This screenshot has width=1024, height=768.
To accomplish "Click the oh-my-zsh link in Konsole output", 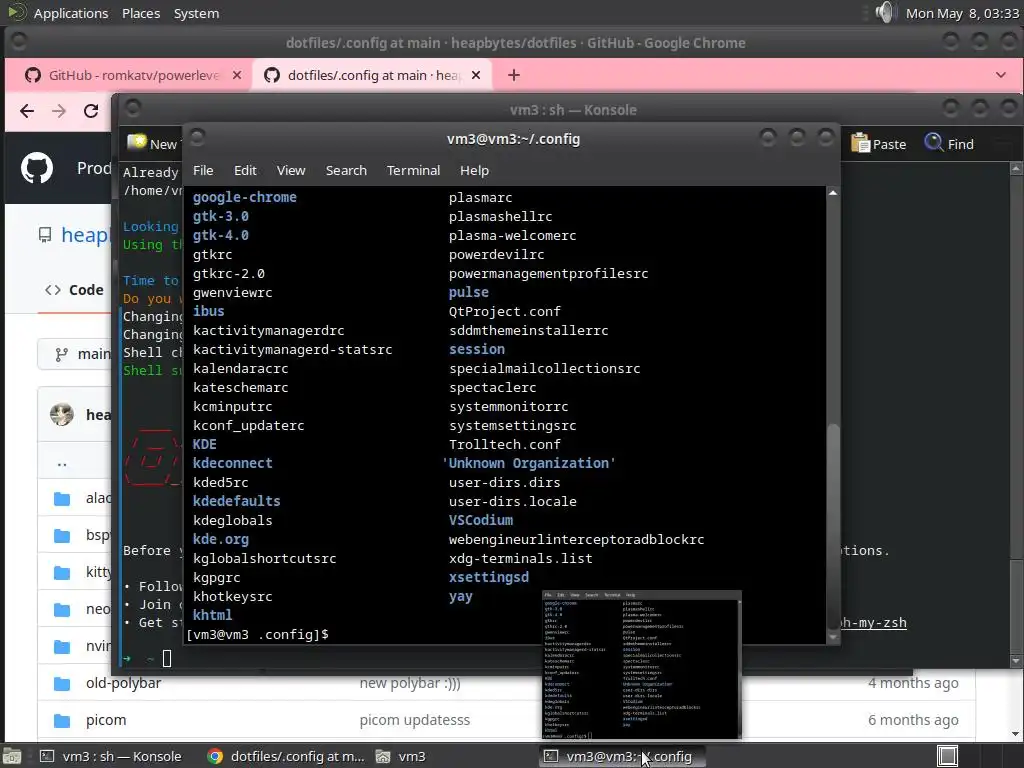I will (x=874, y=622).
